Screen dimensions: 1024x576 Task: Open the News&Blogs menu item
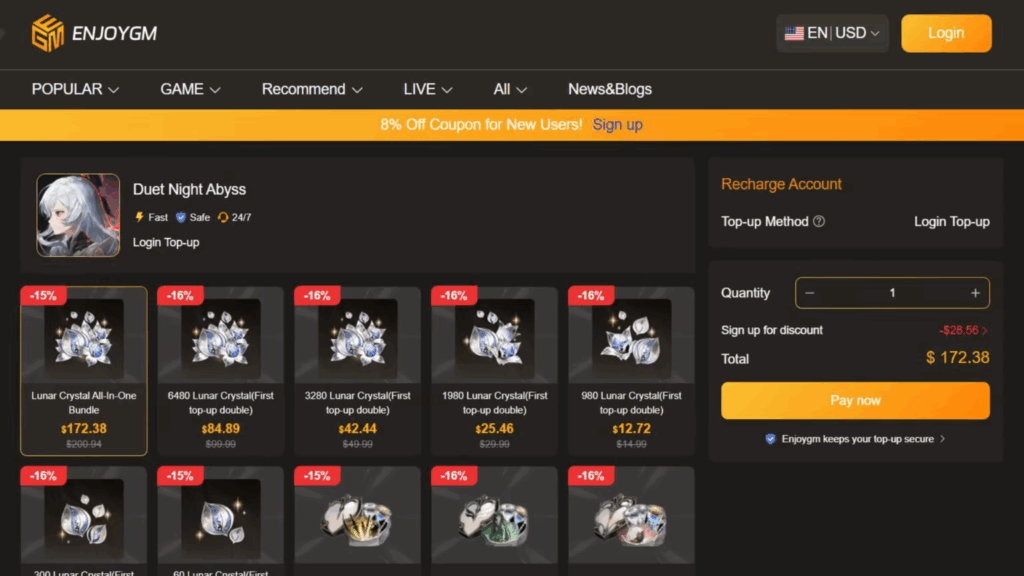click(610, 89)
